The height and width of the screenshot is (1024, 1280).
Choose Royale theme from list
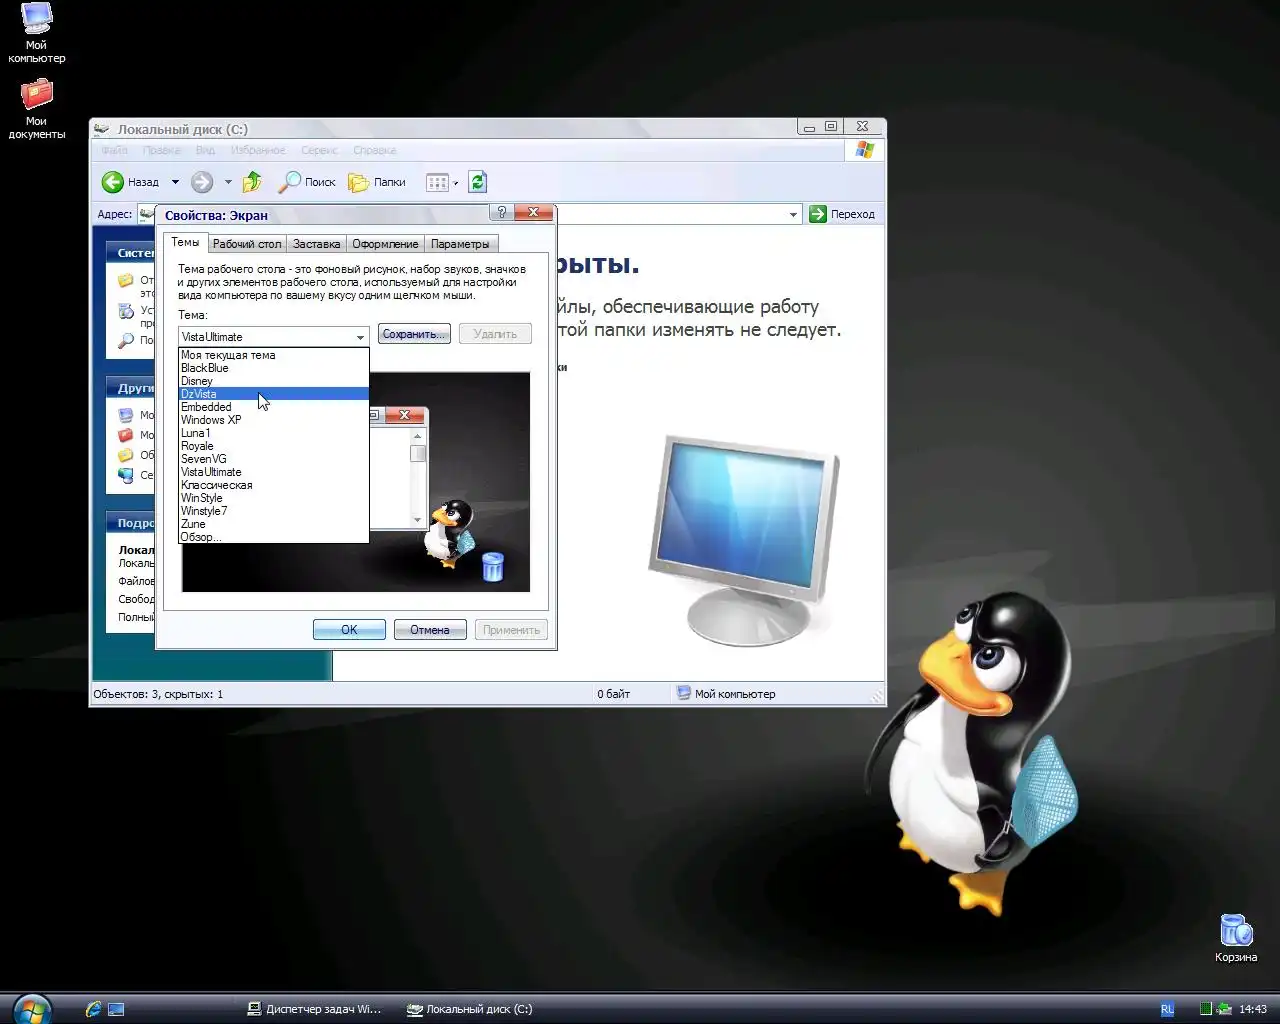[274, 446]
